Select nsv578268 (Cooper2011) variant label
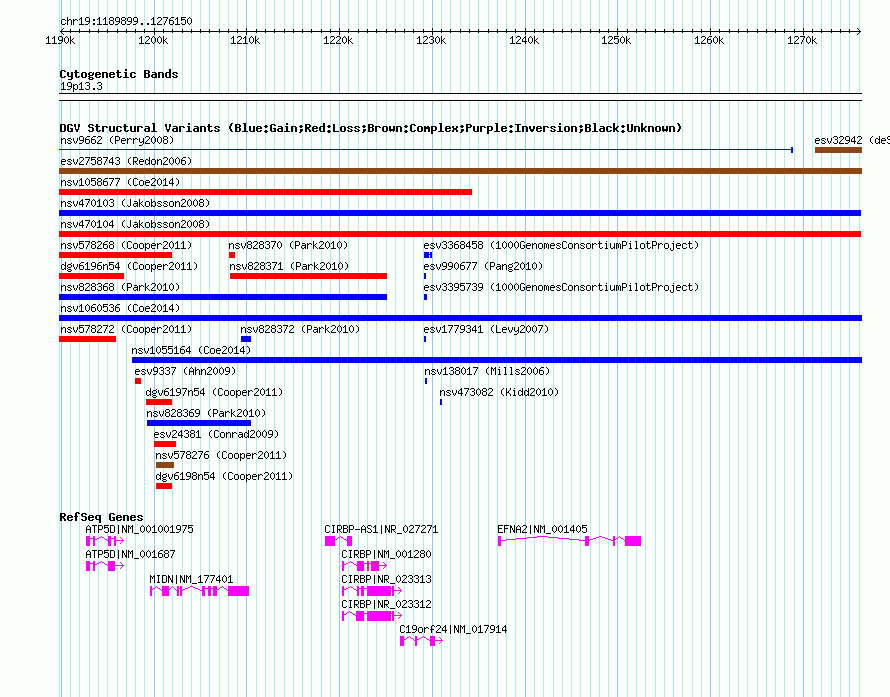 point(126,245)
